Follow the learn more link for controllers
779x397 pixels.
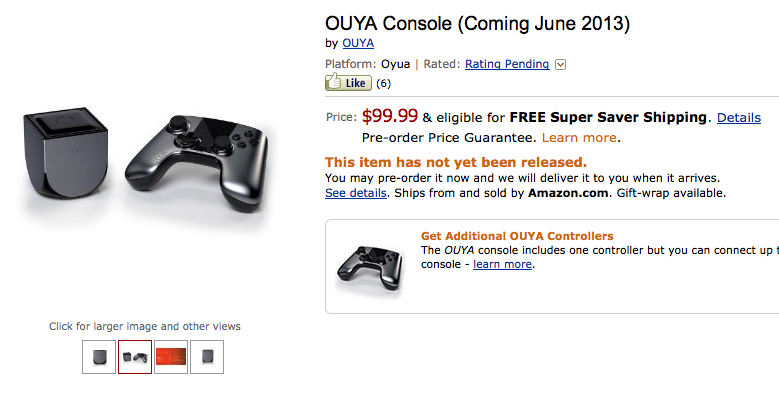(502, 264)
